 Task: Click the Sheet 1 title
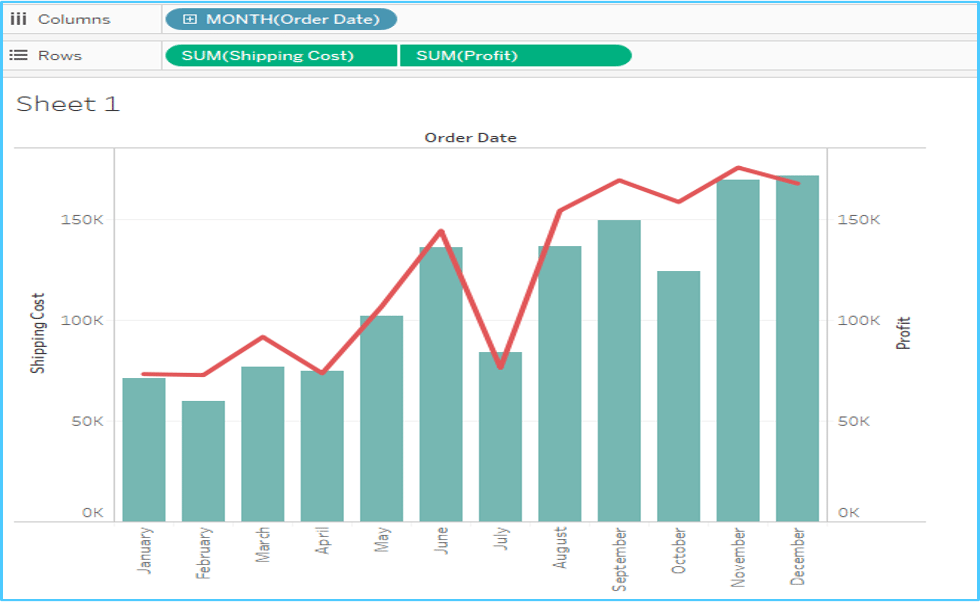[x=66, y=103]
